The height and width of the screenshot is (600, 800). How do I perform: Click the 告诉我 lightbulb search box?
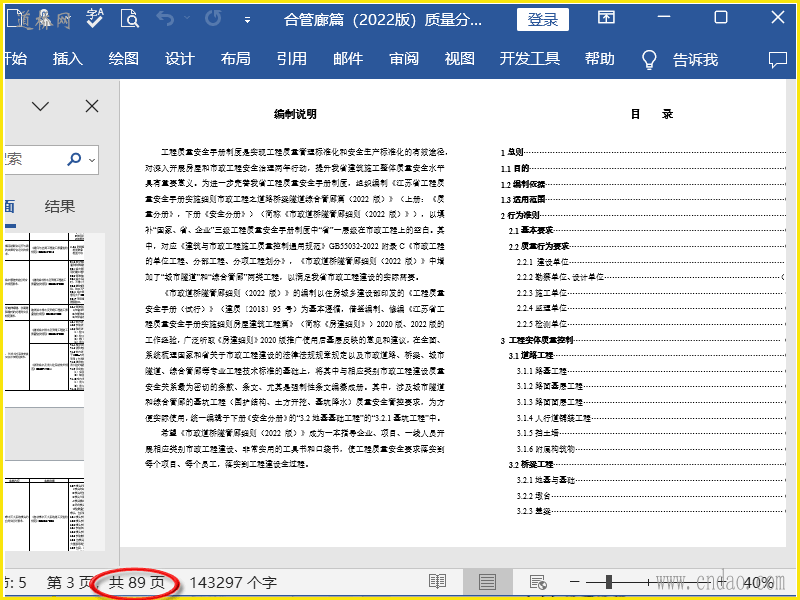(x=680, y=60)
